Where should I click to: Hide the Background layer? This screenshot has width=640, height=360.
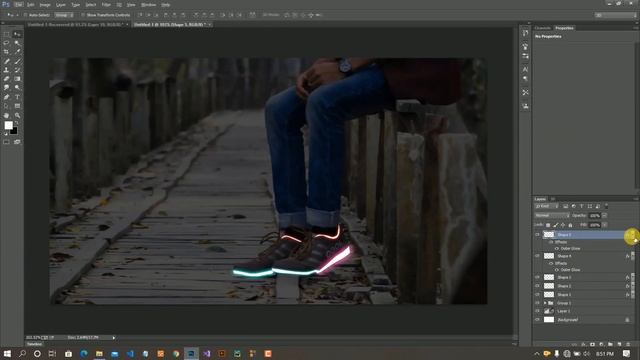click(x=537, y=320)
